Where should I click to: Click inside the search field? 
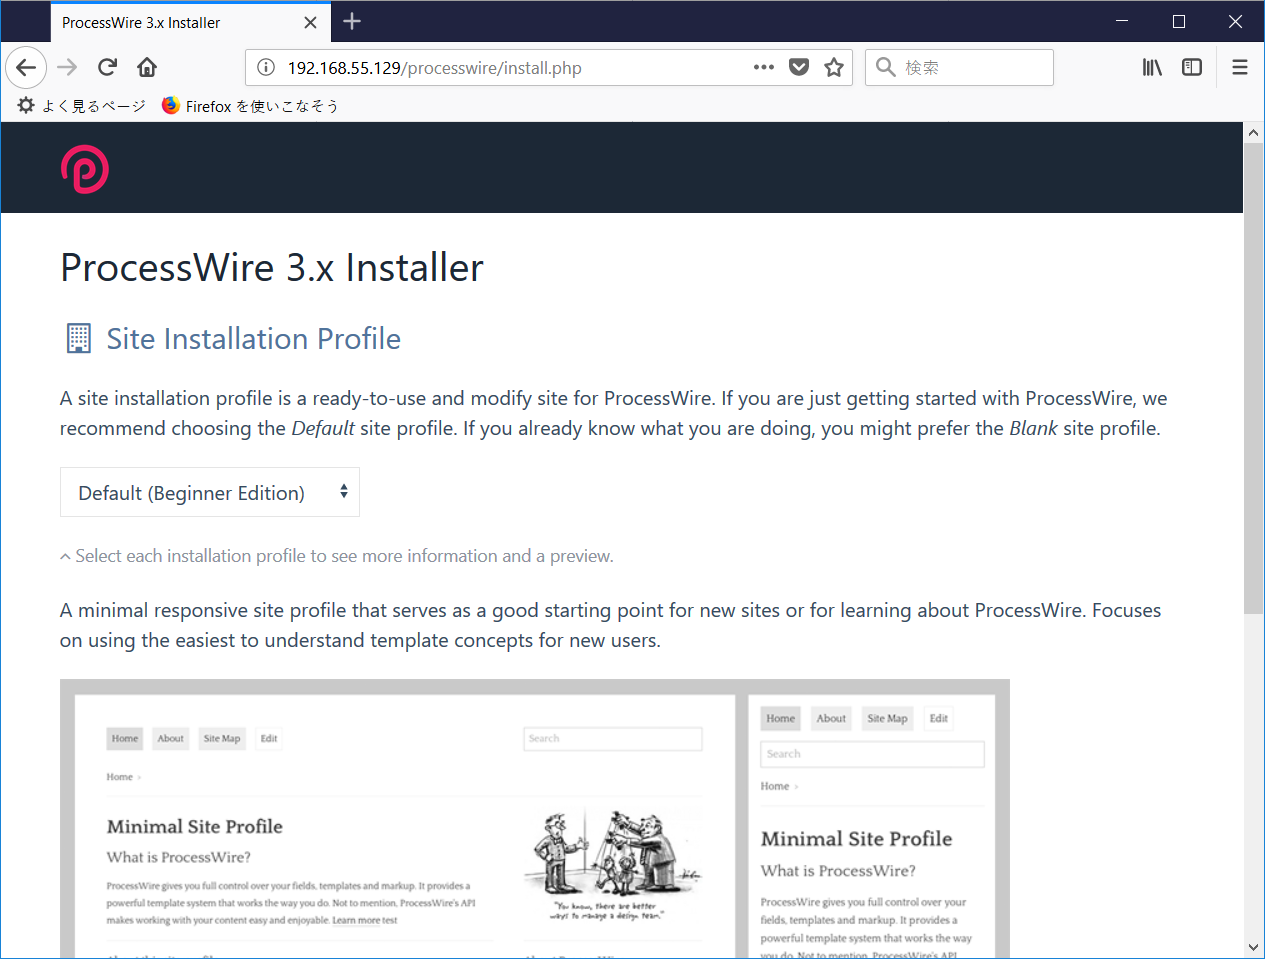(960, 67)
